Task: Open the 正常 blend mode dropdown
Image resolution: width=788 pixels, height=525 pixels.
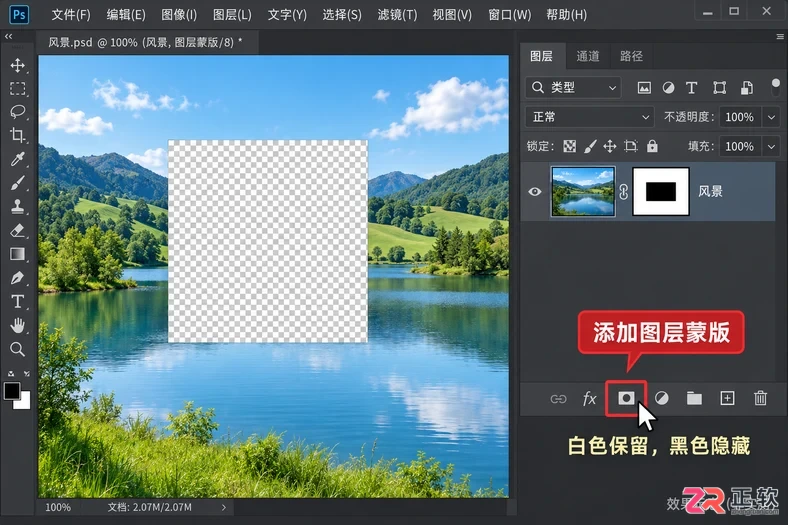Action: (x=589, y=117)
